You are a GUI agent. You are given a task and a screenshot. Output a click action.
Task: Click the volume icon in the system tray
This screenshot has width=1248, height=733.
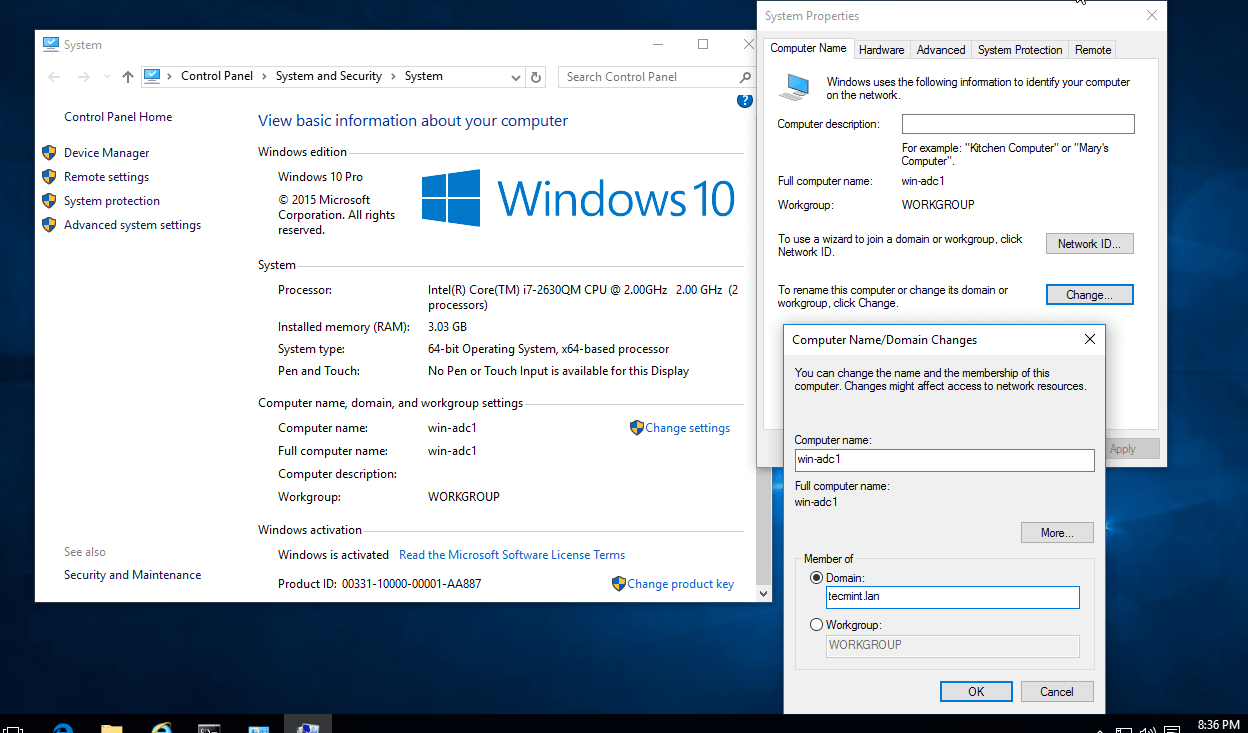pyautogui.click(x=1147, y=727)
